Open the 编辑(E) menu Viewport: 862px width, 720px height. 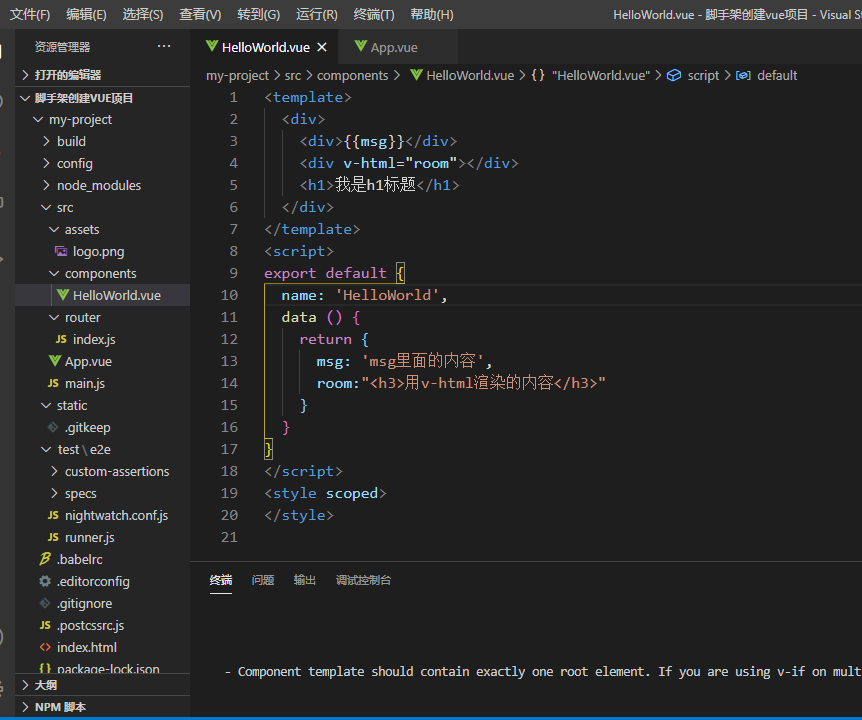click(86, 14)
